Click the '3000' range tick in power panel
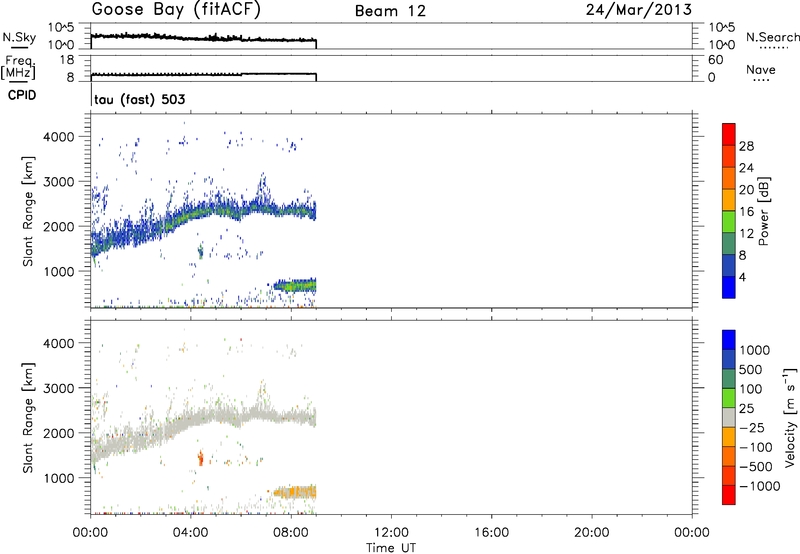Screen dimensions: 800x554 (x=58, y=182)
